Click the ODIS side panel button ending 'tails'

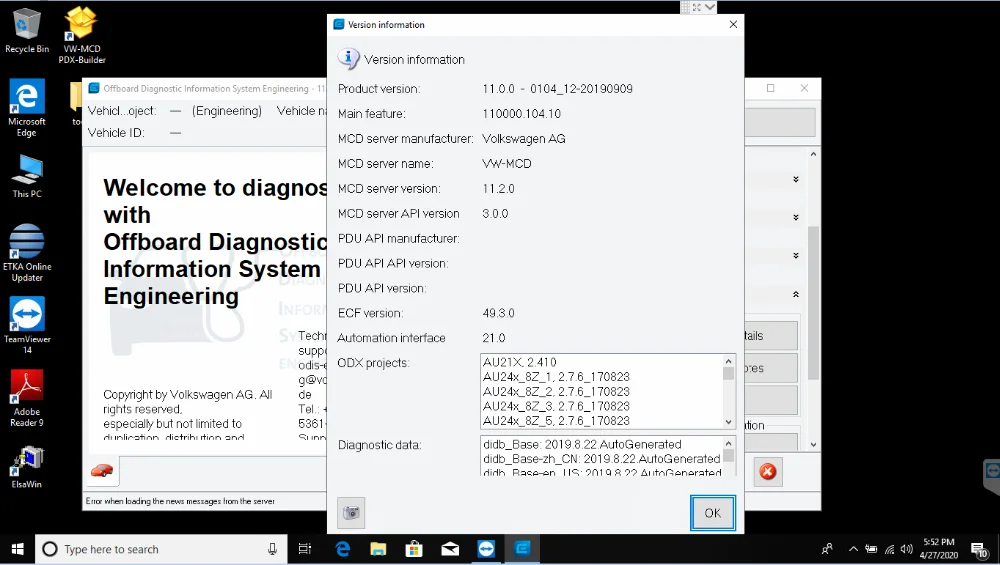pos(771,336)
